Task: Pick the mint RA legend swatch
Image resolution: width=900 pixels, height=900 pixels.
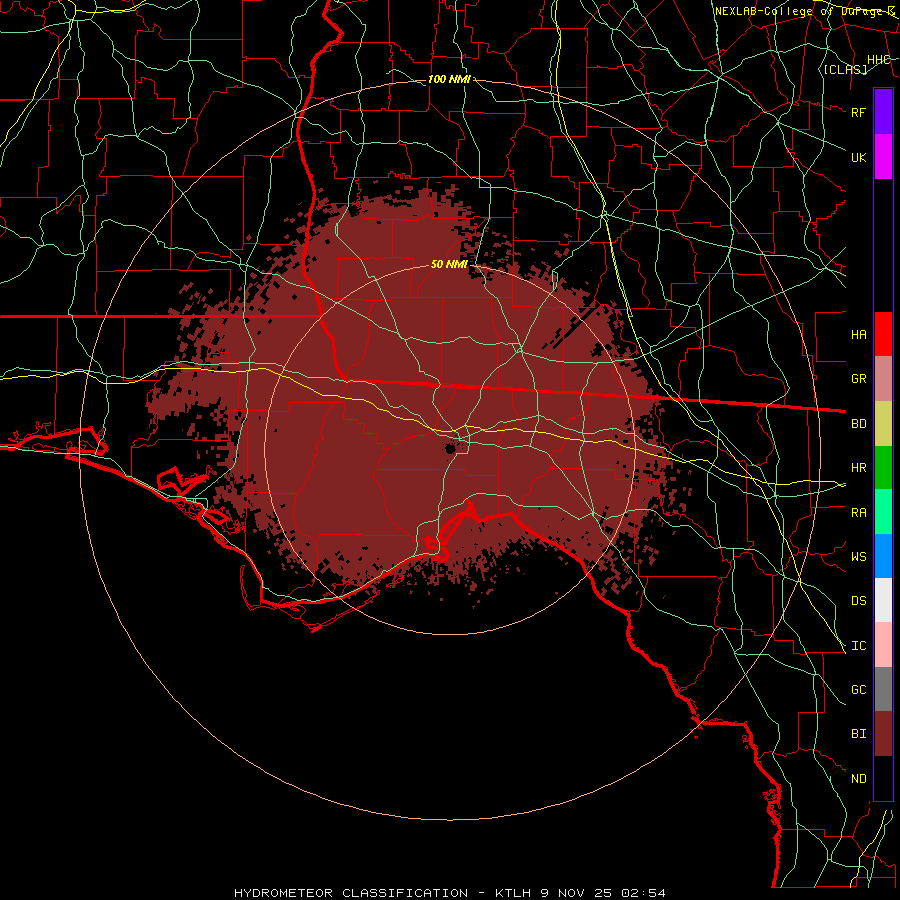Action: click(883, 512)
